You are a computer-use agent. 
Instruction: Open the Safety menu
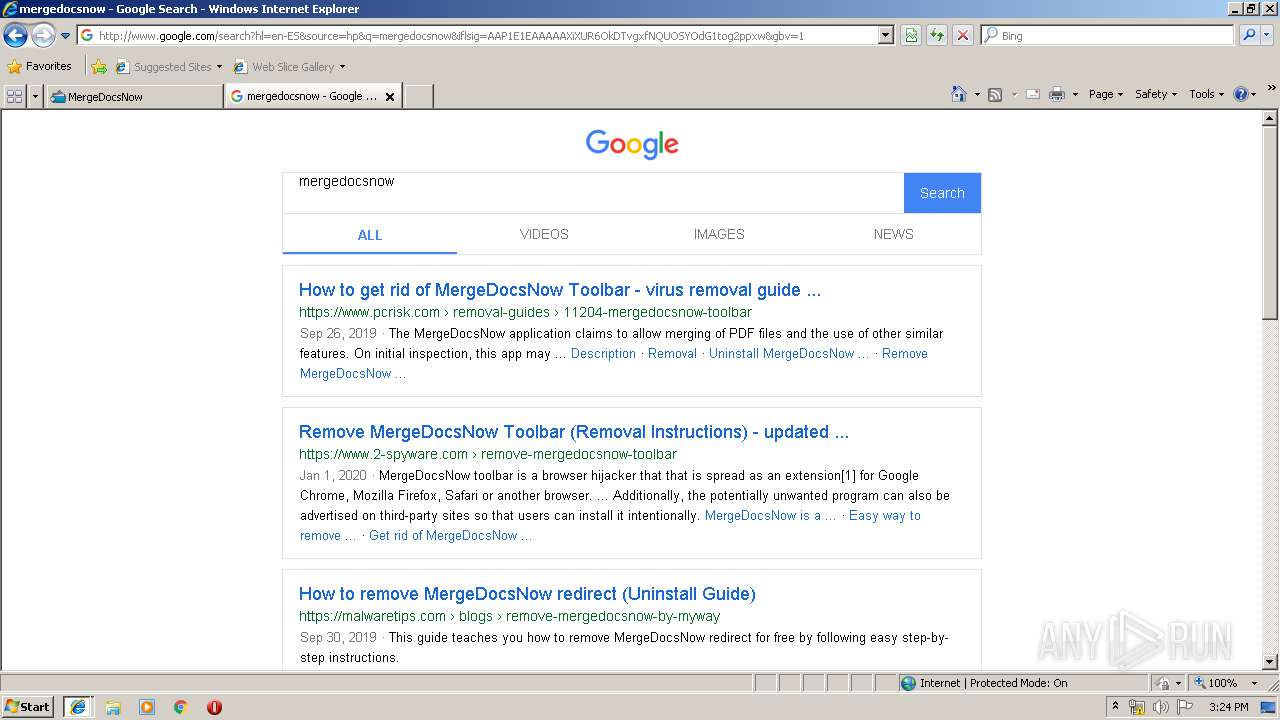click(x=1155, y=94)
